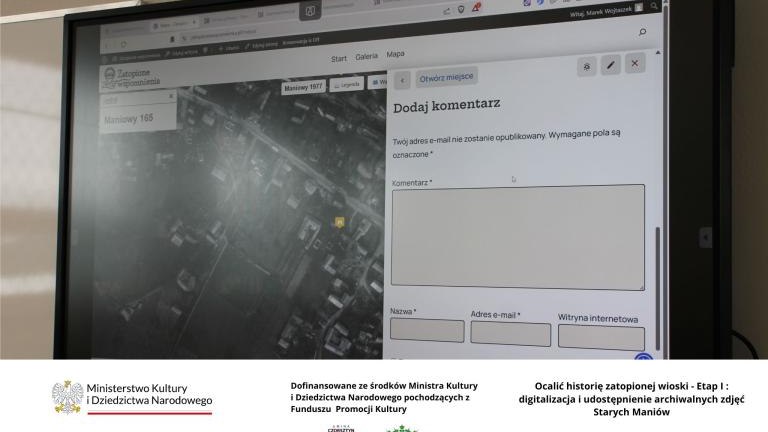Click the scrollbar up arrow at the panel top
The height and width of the screenshot is (432, 768).
[x=658, y=52]
